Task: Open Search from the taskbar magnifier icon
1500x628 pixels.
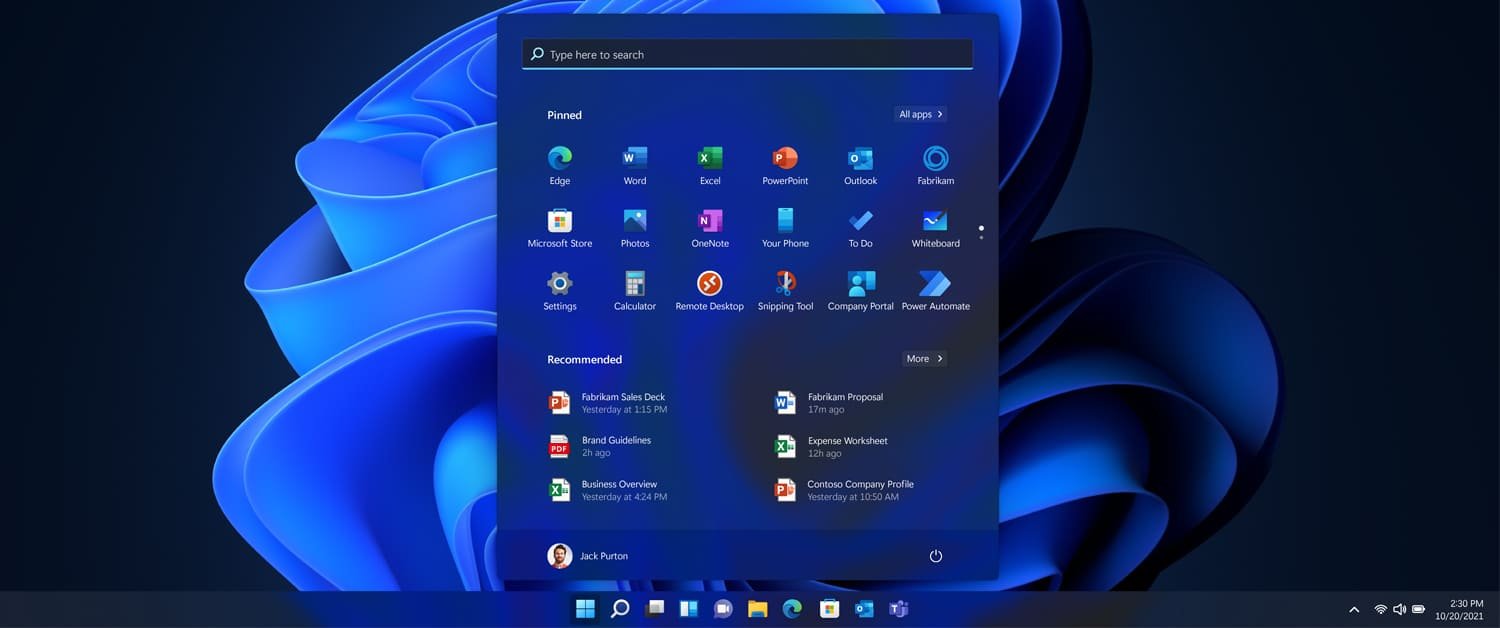Action: tap(620, 609)
